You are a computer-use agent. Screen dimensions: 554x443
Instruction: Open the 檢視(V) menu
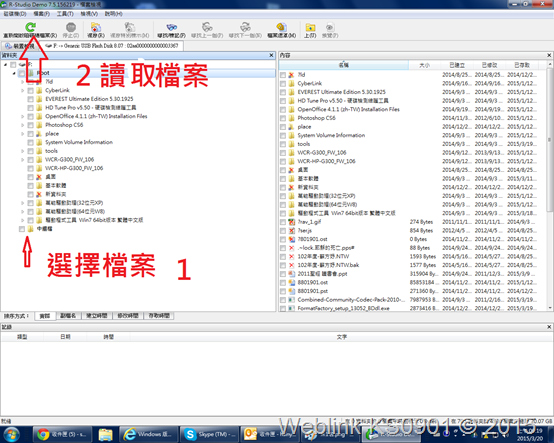tap(89, 14)
